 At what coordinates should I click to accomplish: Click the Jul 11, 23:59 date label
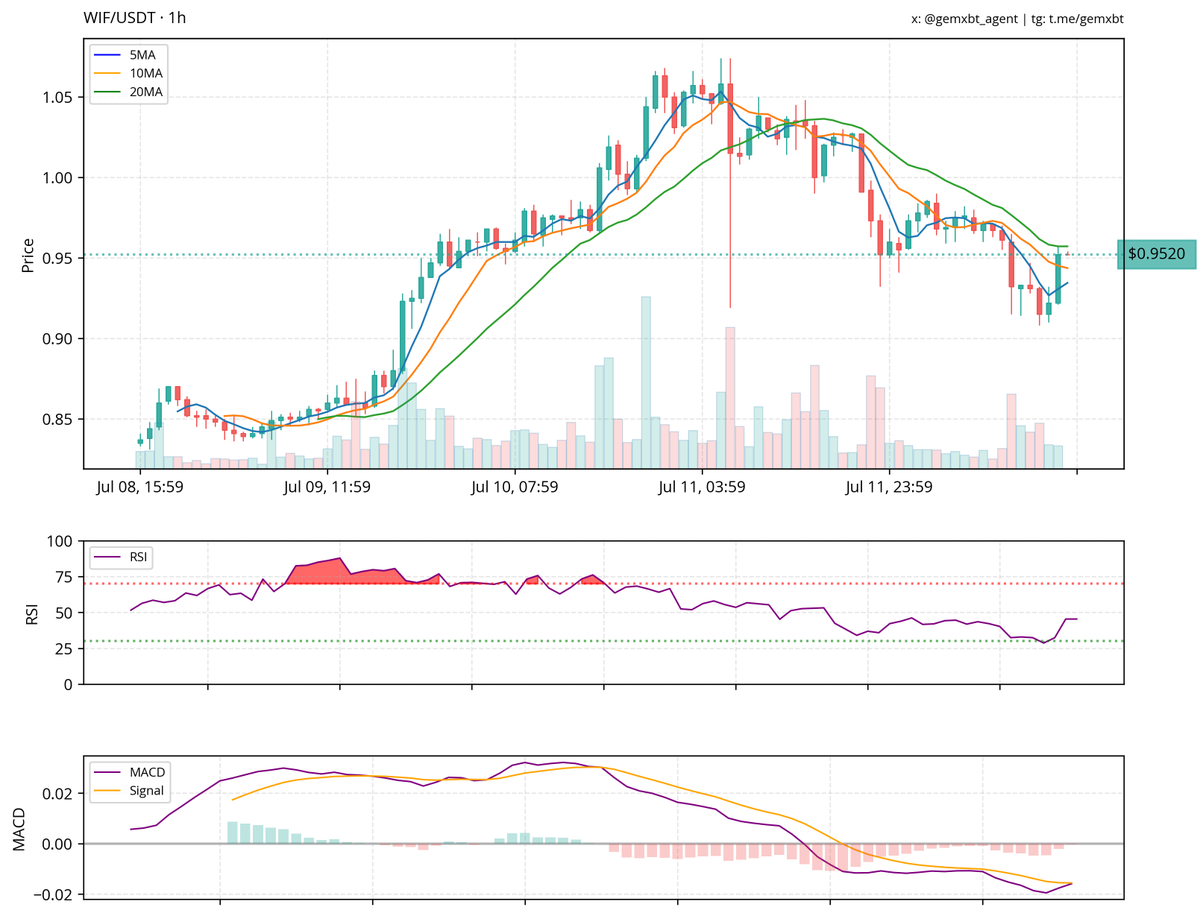pyautogui.click(x=889, y=487)
